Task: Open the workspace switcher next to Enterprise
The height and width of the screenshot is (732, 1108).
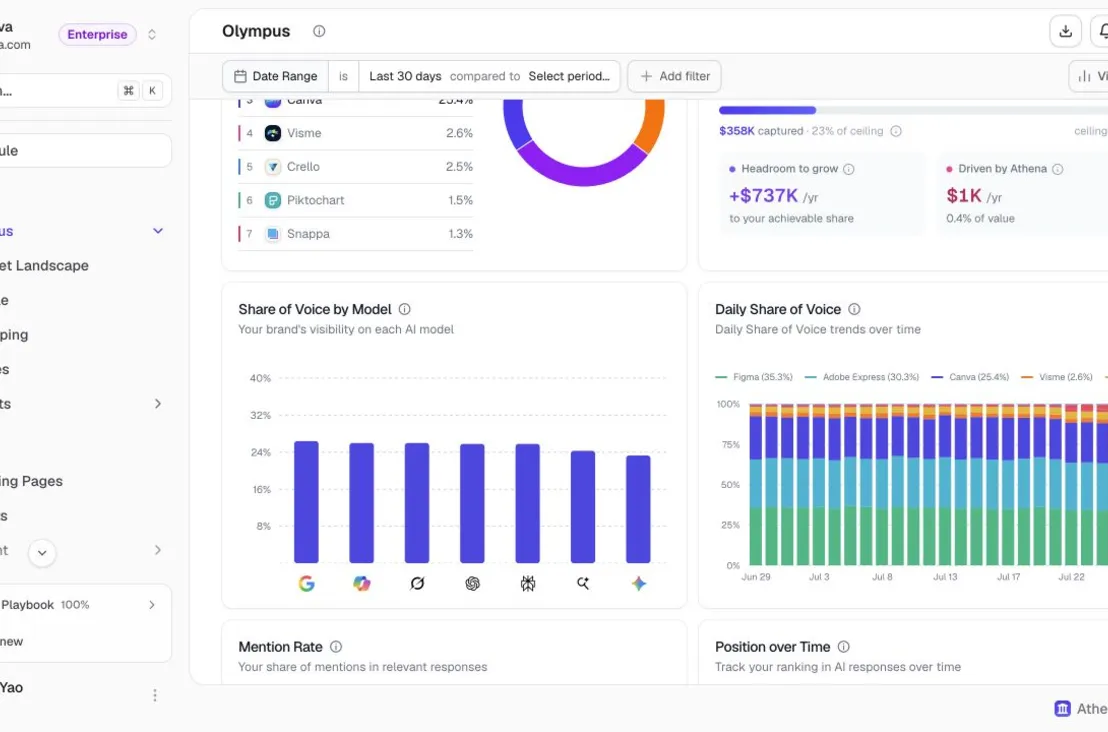Action: tap(152, 35)
